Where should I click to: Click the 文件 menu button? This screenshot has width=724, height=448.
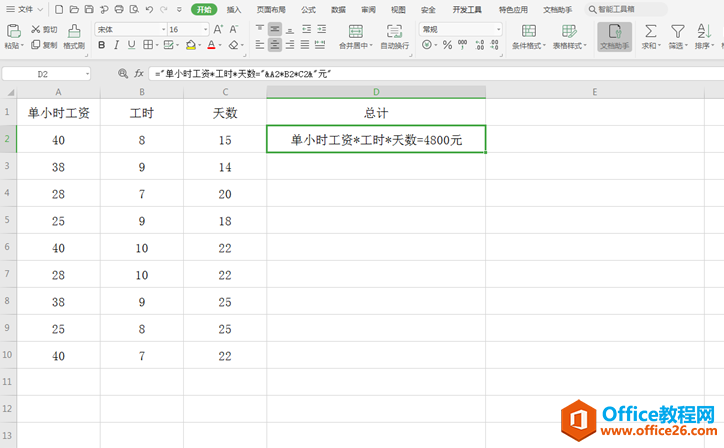24,9
